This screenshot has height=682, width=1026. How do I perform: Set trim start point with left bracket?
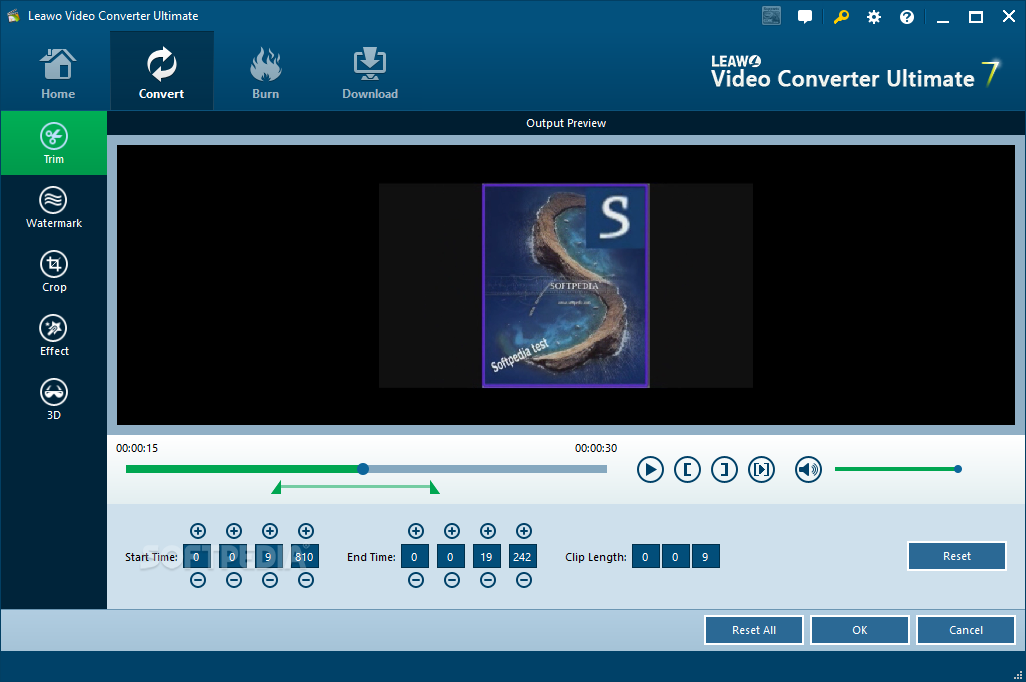(687, 469)
